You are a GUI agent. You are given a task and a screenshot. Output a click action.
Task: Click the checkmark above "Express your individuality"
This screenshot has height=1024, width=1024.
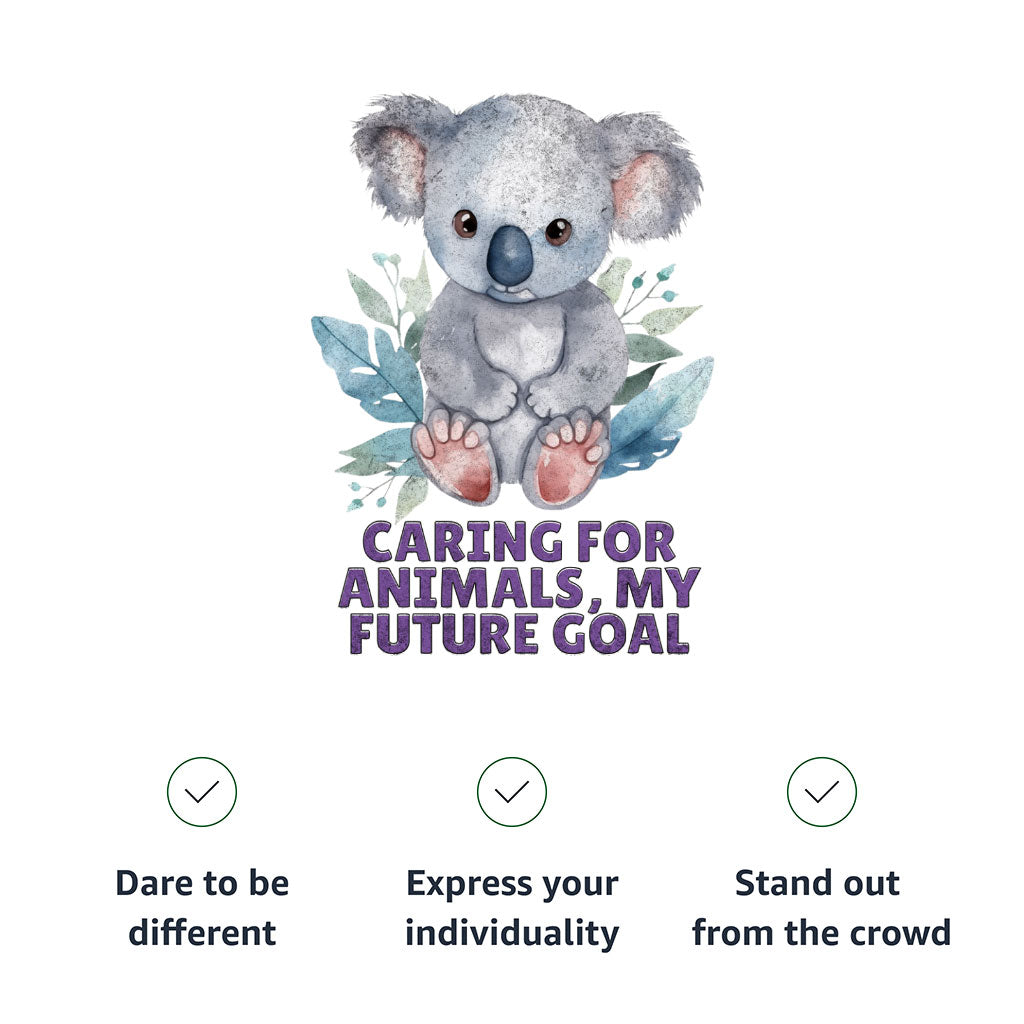click(x=512, y=792)
